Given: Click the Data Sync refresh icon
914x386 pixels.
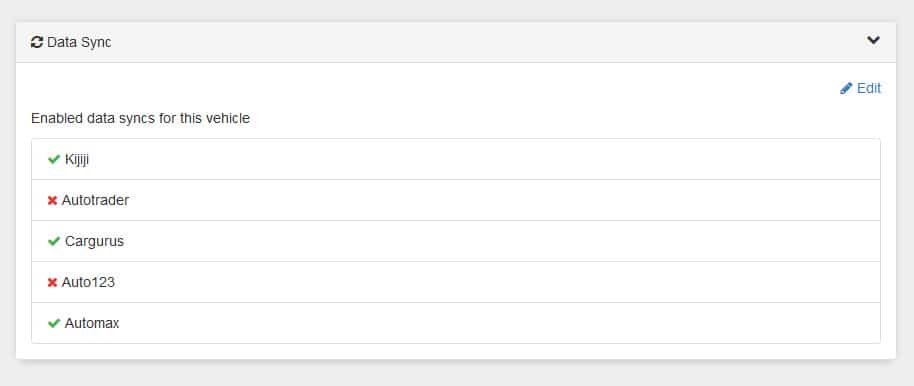Looking at the screenshot, I should [37, 43].
